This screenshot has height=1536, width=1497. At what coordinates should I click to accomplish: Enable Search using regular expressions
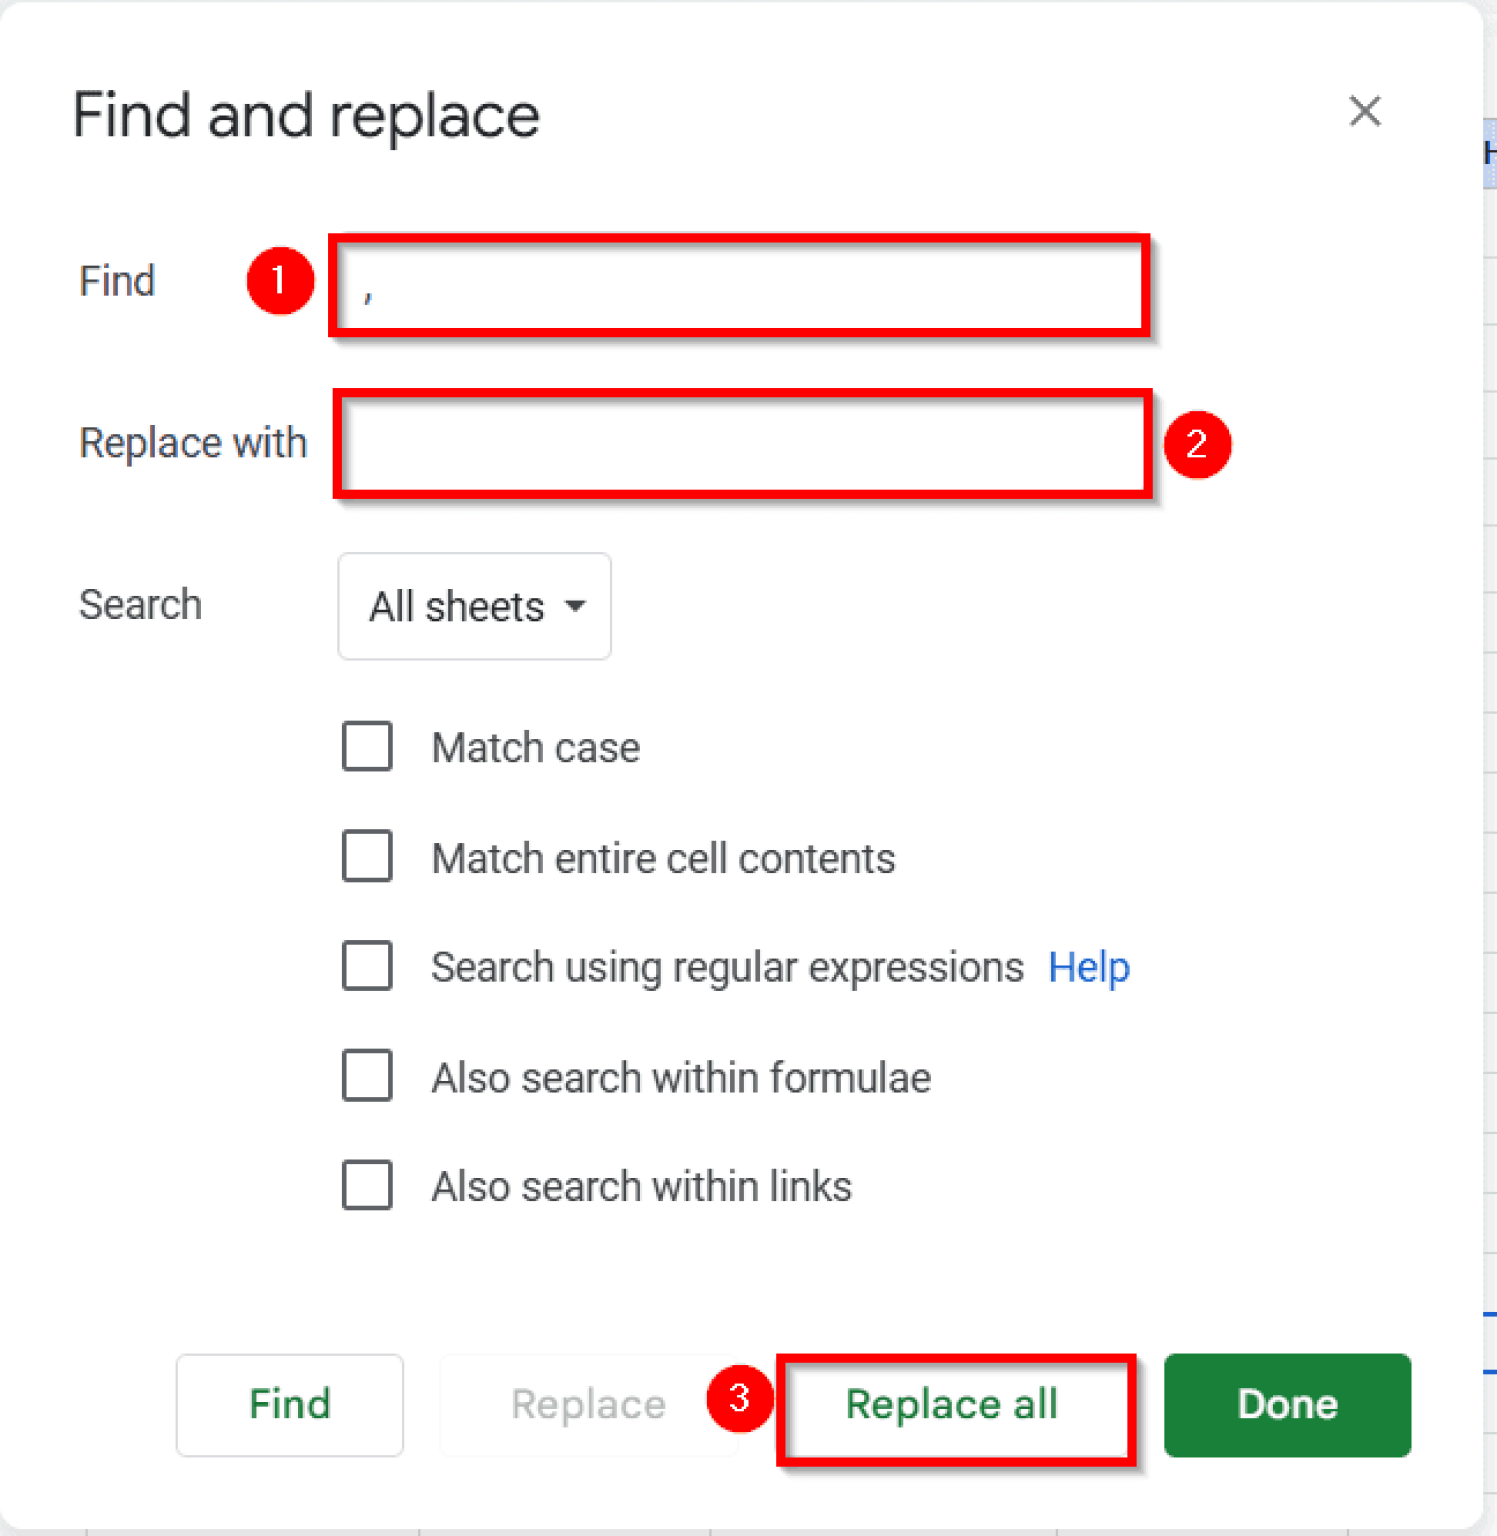pyautogui.click(x=367, y=967)
